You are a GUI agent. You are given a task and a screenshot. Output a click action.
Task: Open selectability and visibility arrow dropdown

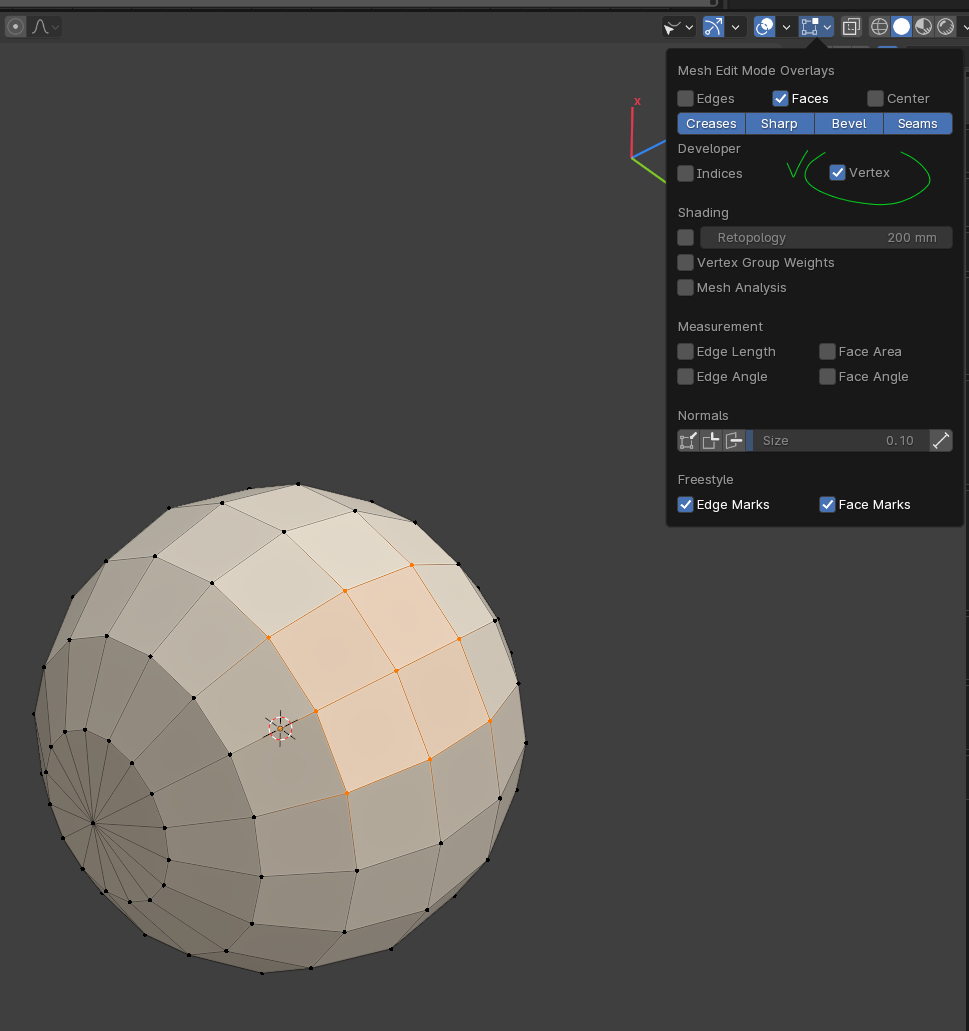[678, 27]
